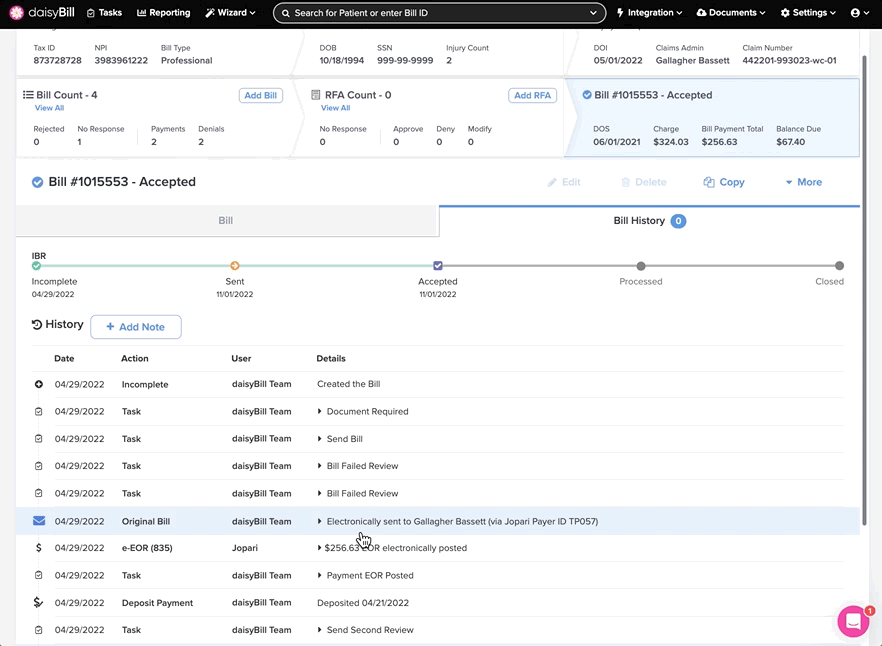Click the plus icon beside Incomplete action

click(x=39, y=384)
